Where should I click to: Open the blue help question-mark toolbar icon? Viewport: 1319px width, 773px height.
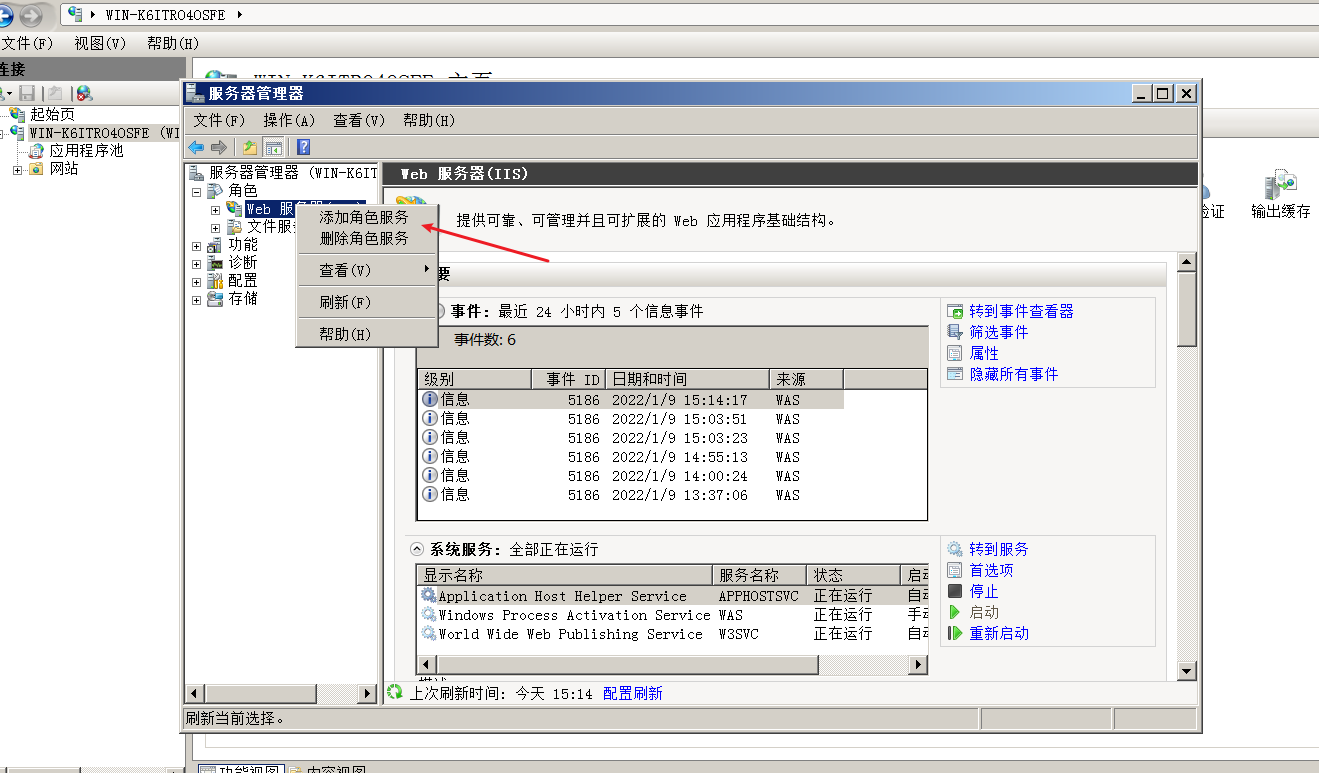coord(303,147)
